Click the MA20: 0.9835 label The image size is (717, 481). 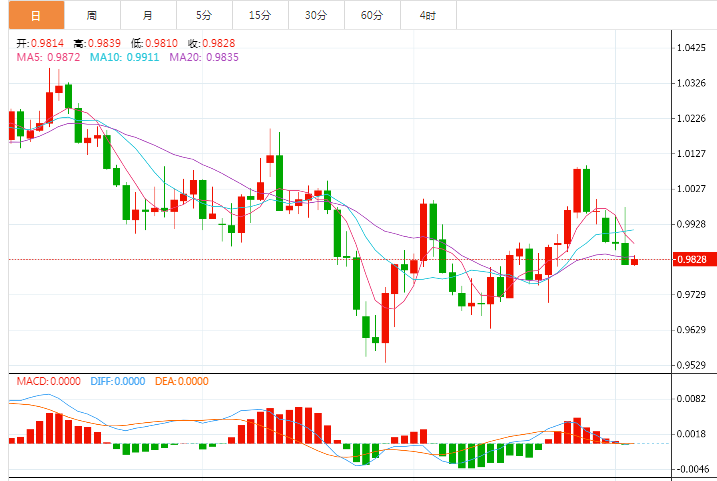(x=204, y=57)
